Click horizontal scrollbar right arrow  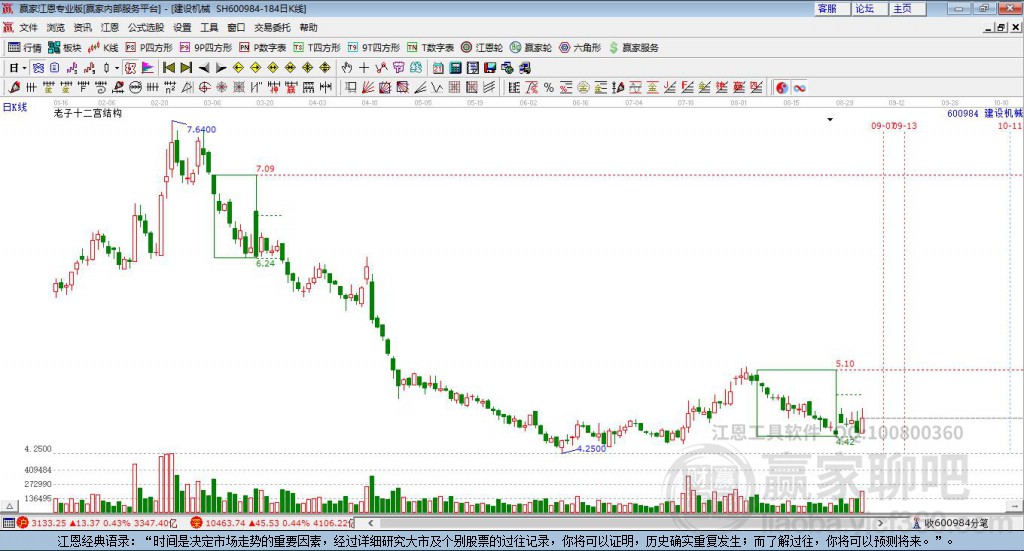click(x=880, y=523)
